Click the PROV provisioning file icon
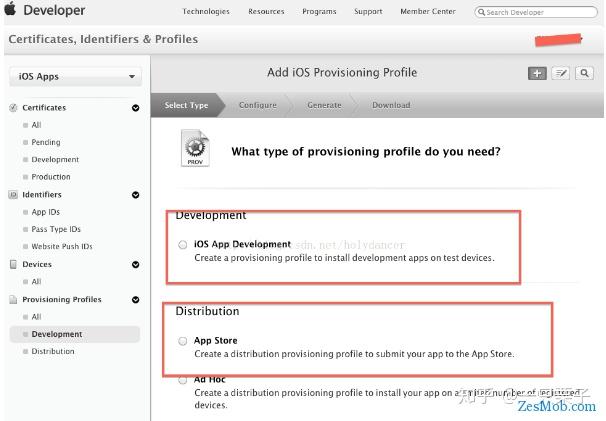The height and width of the screenshot is (421, 606). [x=195, y=148]
